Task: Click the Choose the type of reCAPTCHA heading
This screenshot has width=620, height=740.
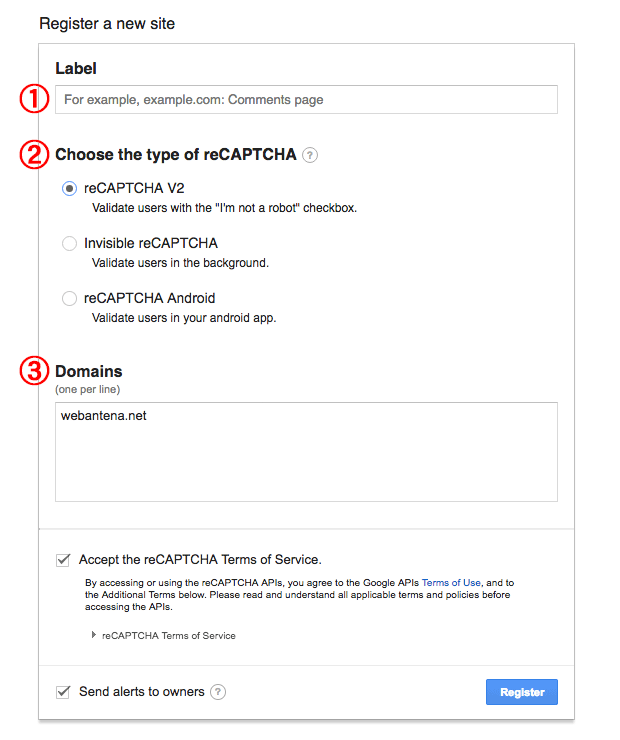Action: click(176, 155)
